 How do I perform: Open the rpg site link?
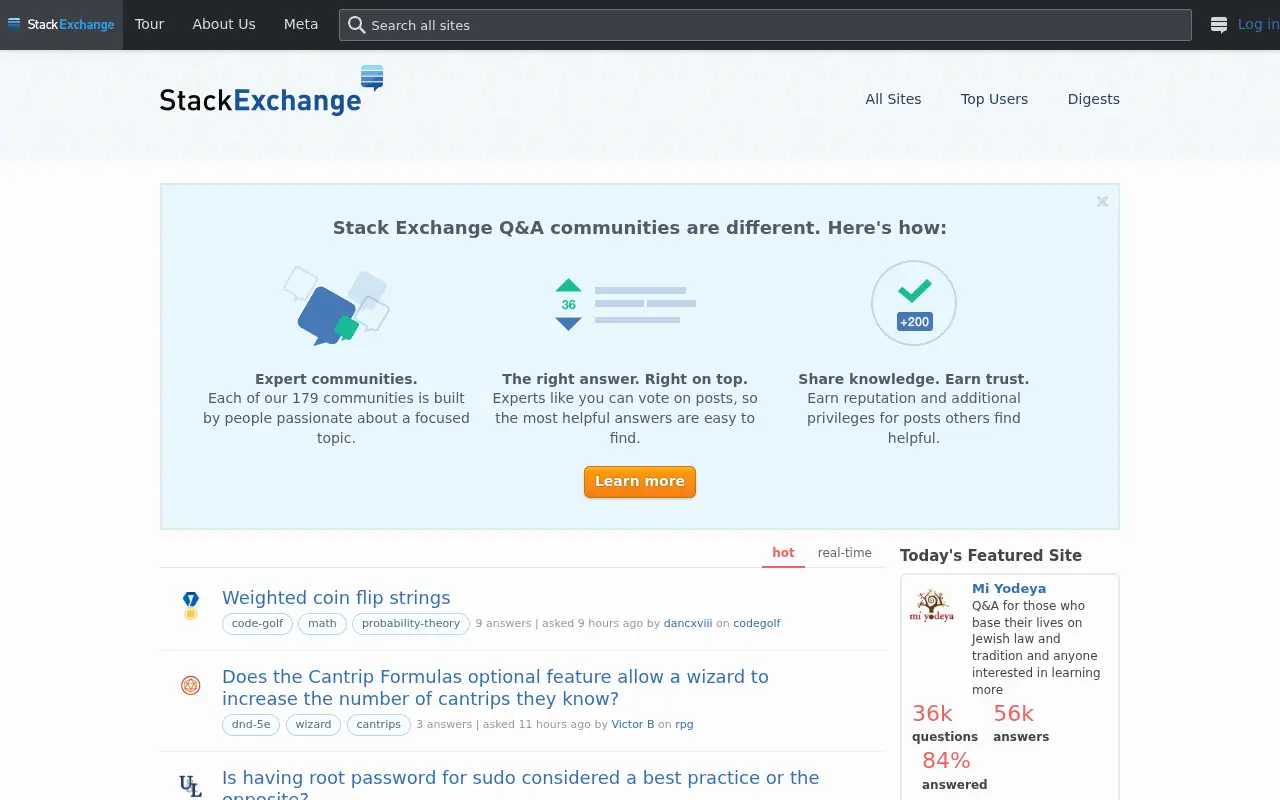[684, 724]
